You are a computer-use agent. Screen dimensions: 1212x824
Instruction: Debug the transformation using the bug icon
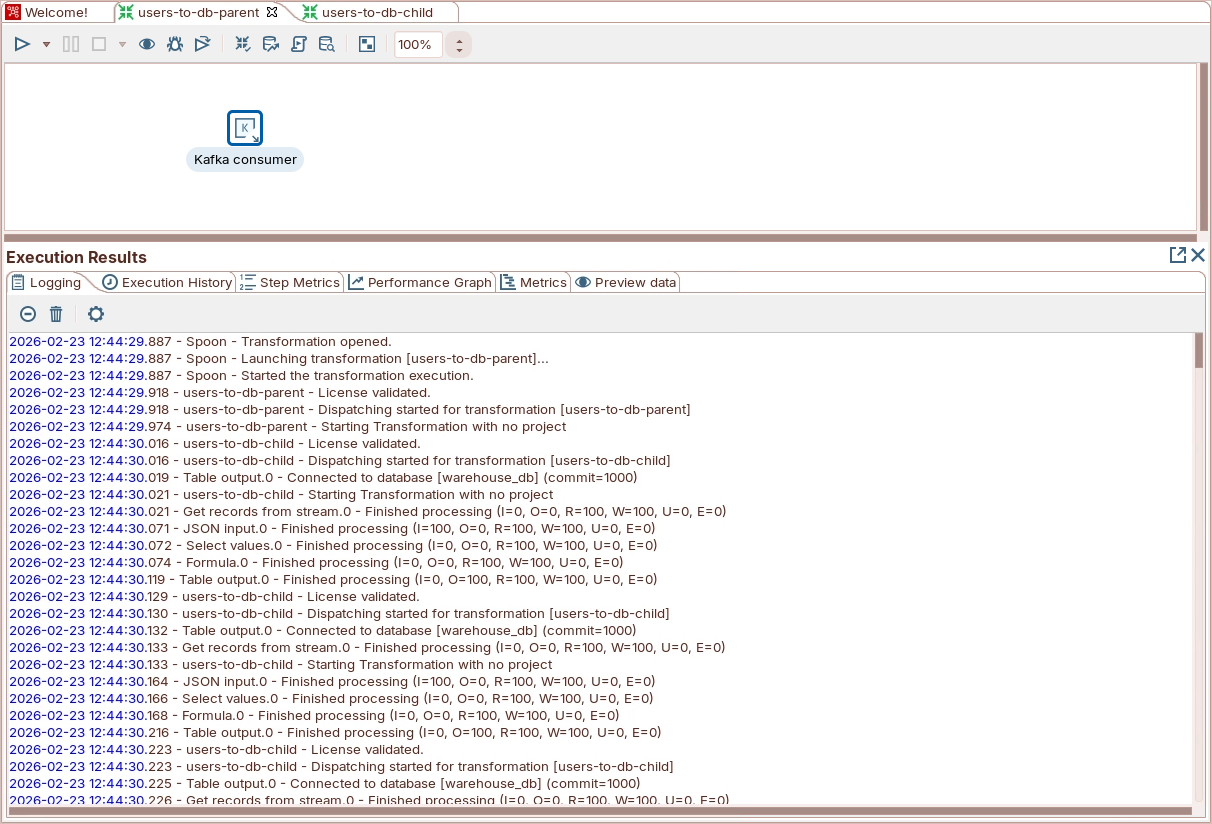pos(175,45)
